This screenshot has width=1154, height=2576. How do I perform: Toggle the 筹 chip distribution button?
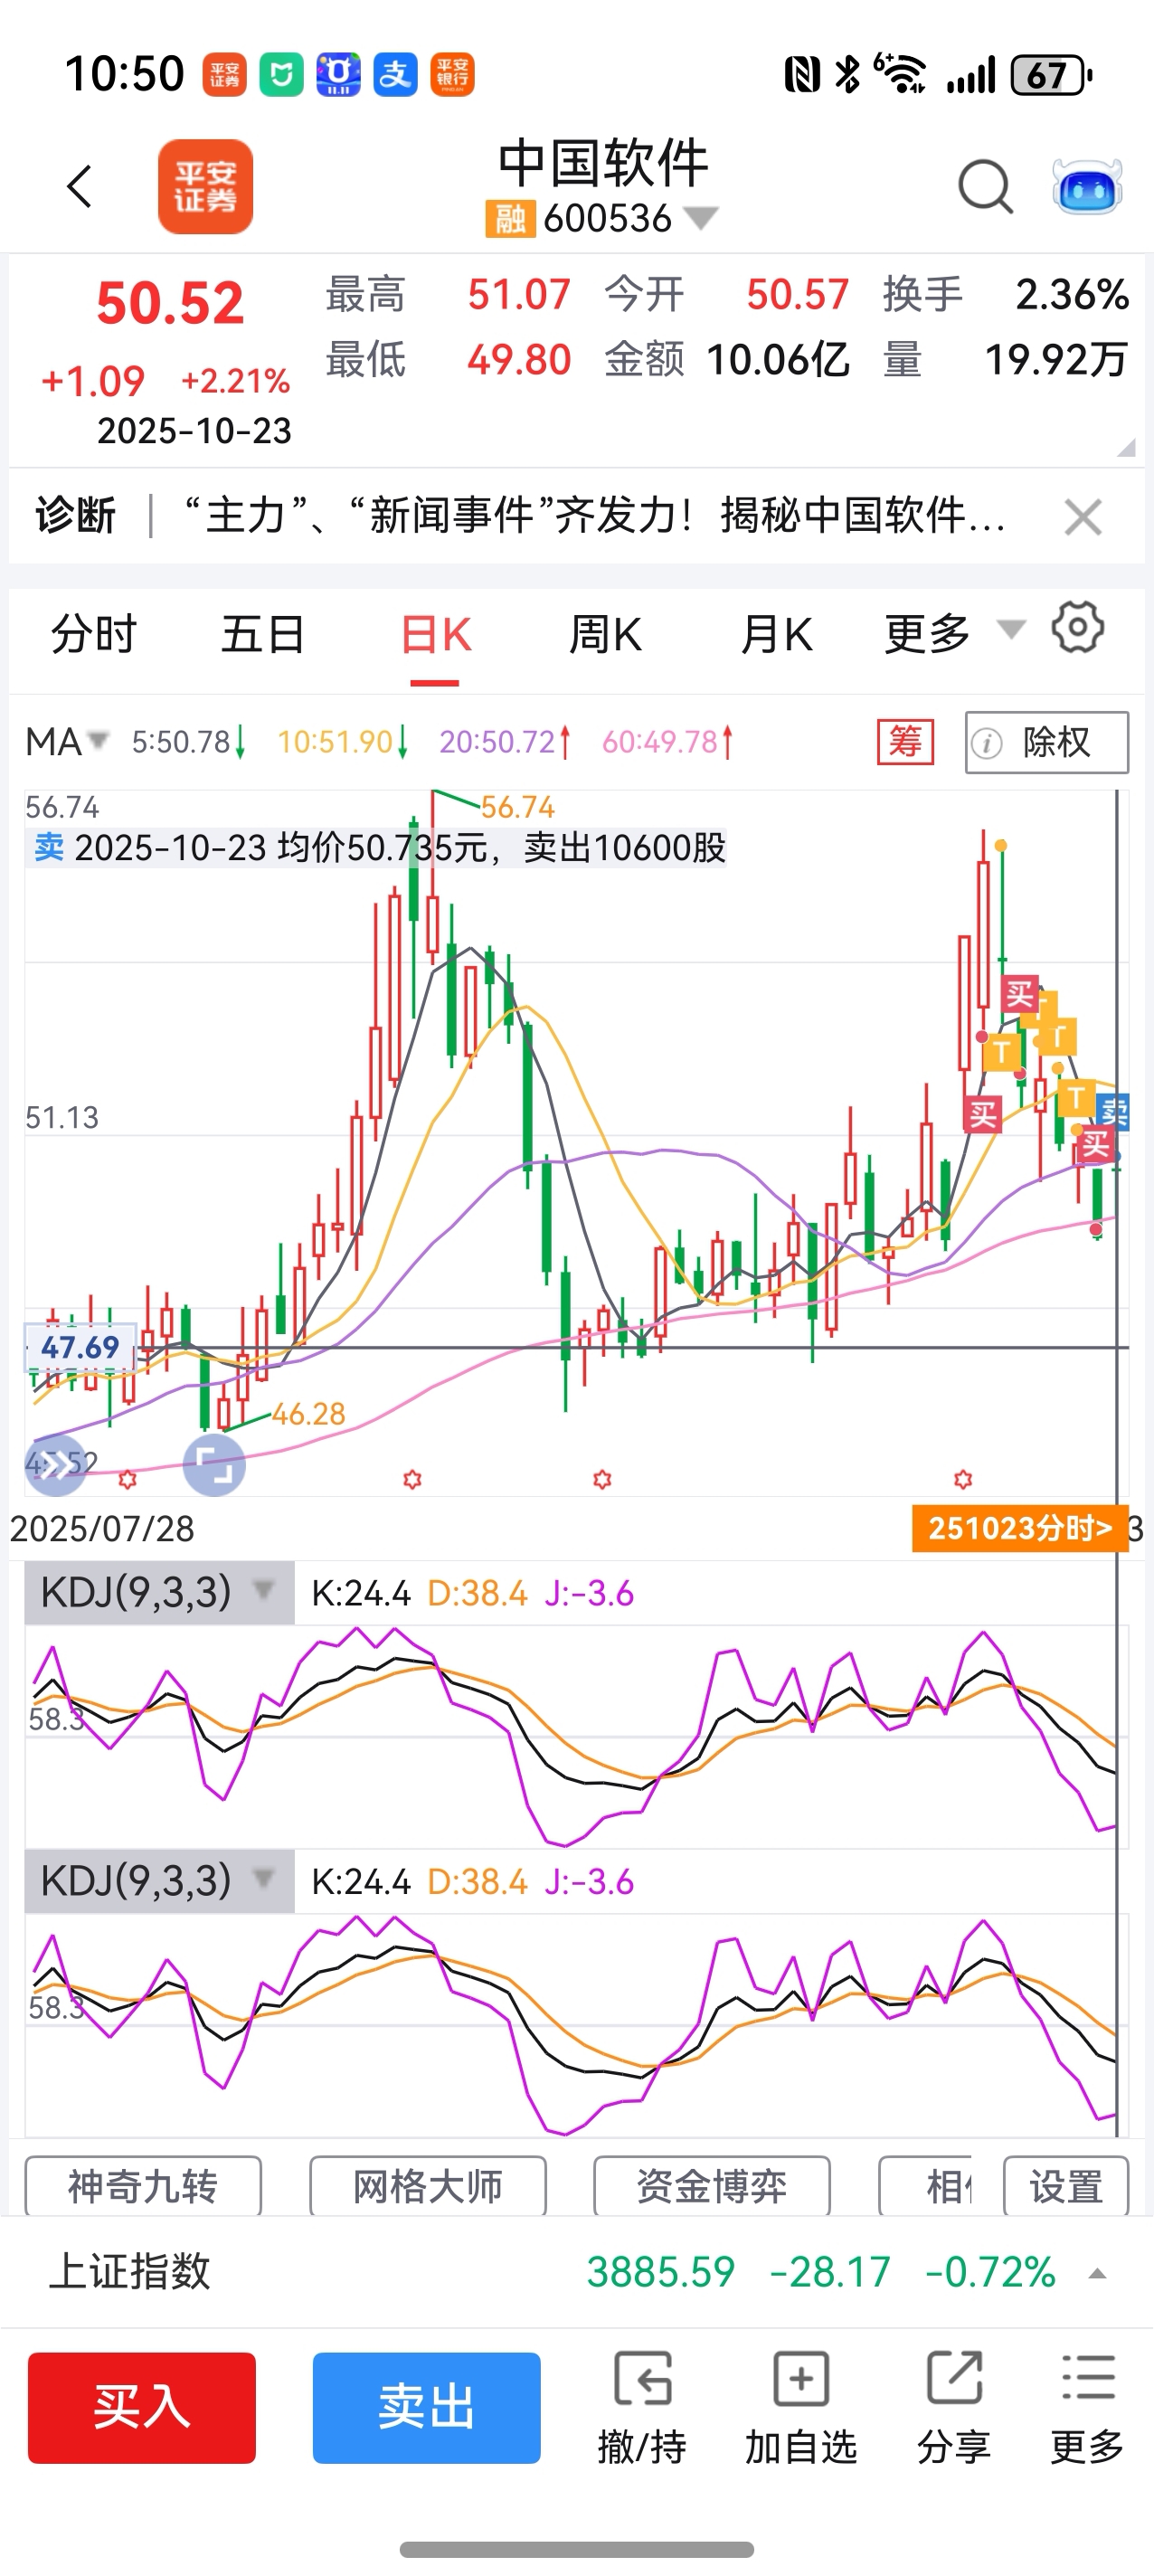[905, 742]
